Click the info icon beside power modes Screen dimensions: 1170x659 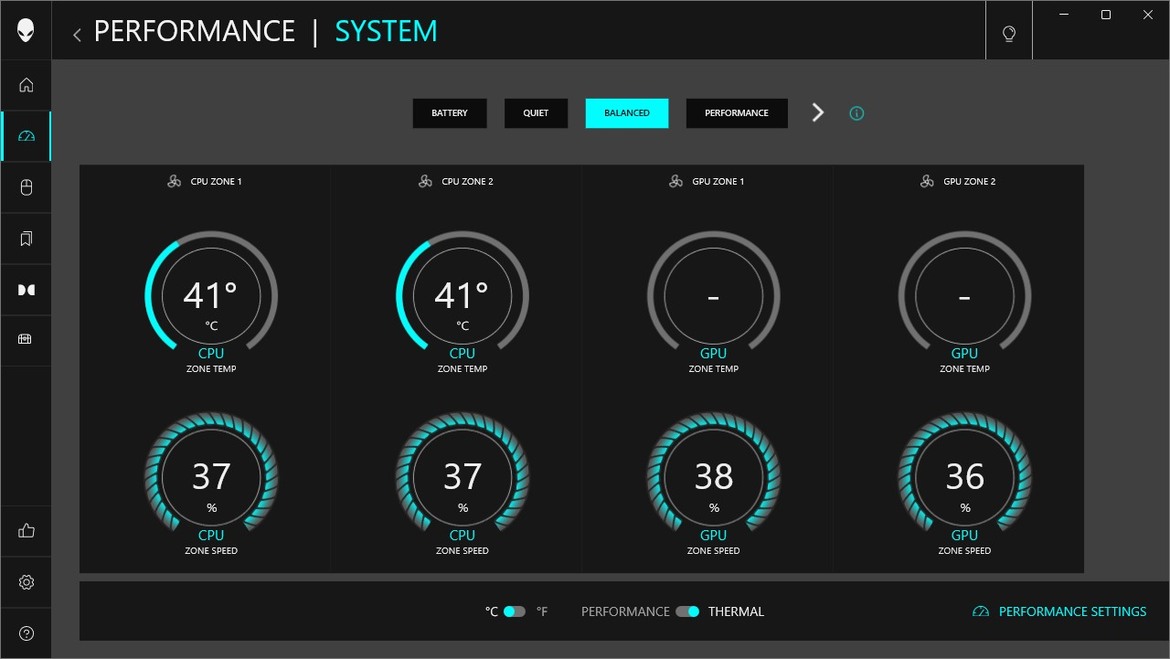click(x=856, y=113)
